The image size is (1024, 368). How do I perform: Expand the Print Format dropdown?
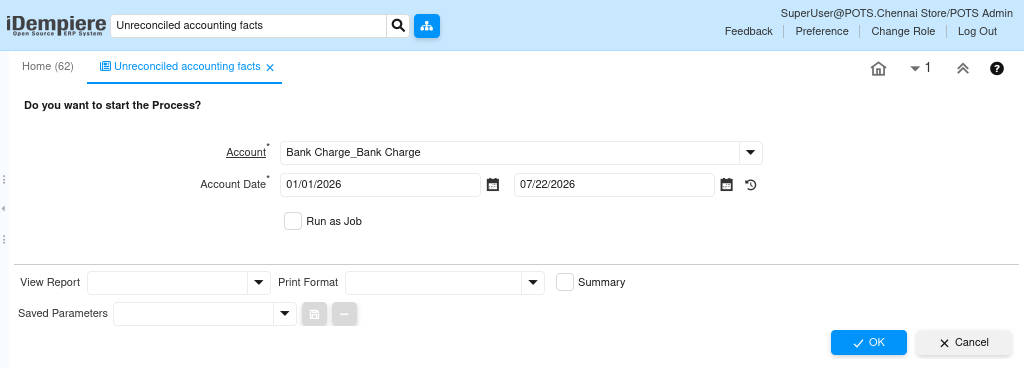coord(533,283)
